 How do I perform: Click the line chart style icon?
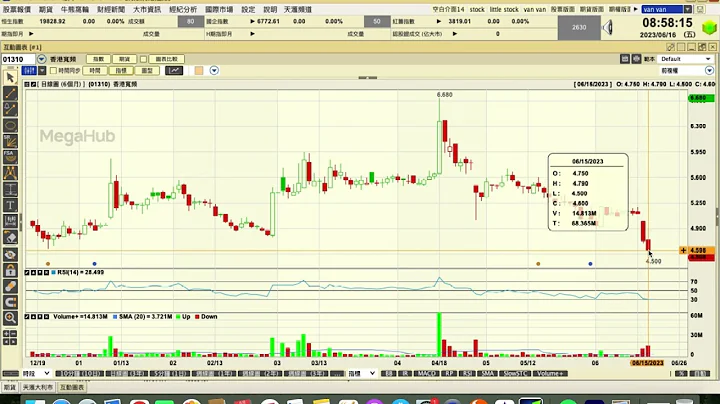(x=174, y=70)
